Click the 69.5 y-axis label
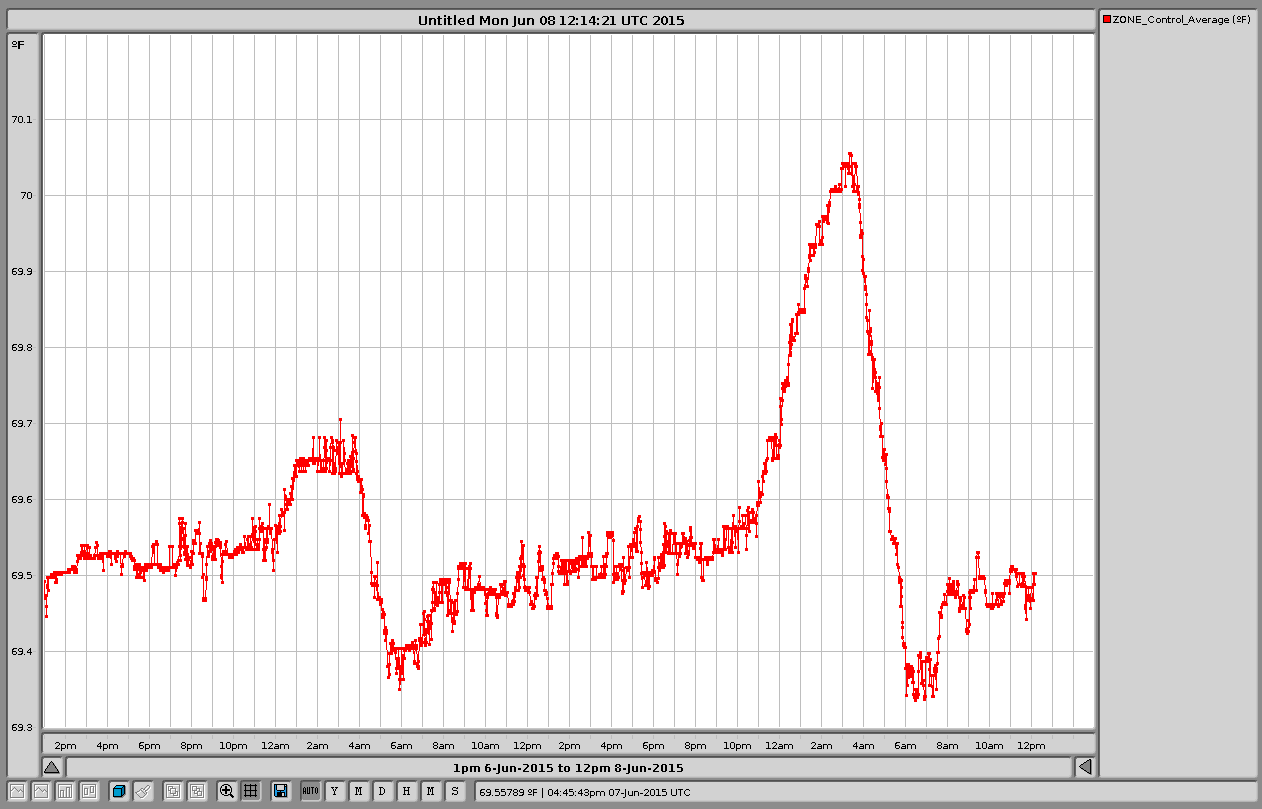Image resolution: width=1262 pixels, height=809 pixels. (21, 575)
